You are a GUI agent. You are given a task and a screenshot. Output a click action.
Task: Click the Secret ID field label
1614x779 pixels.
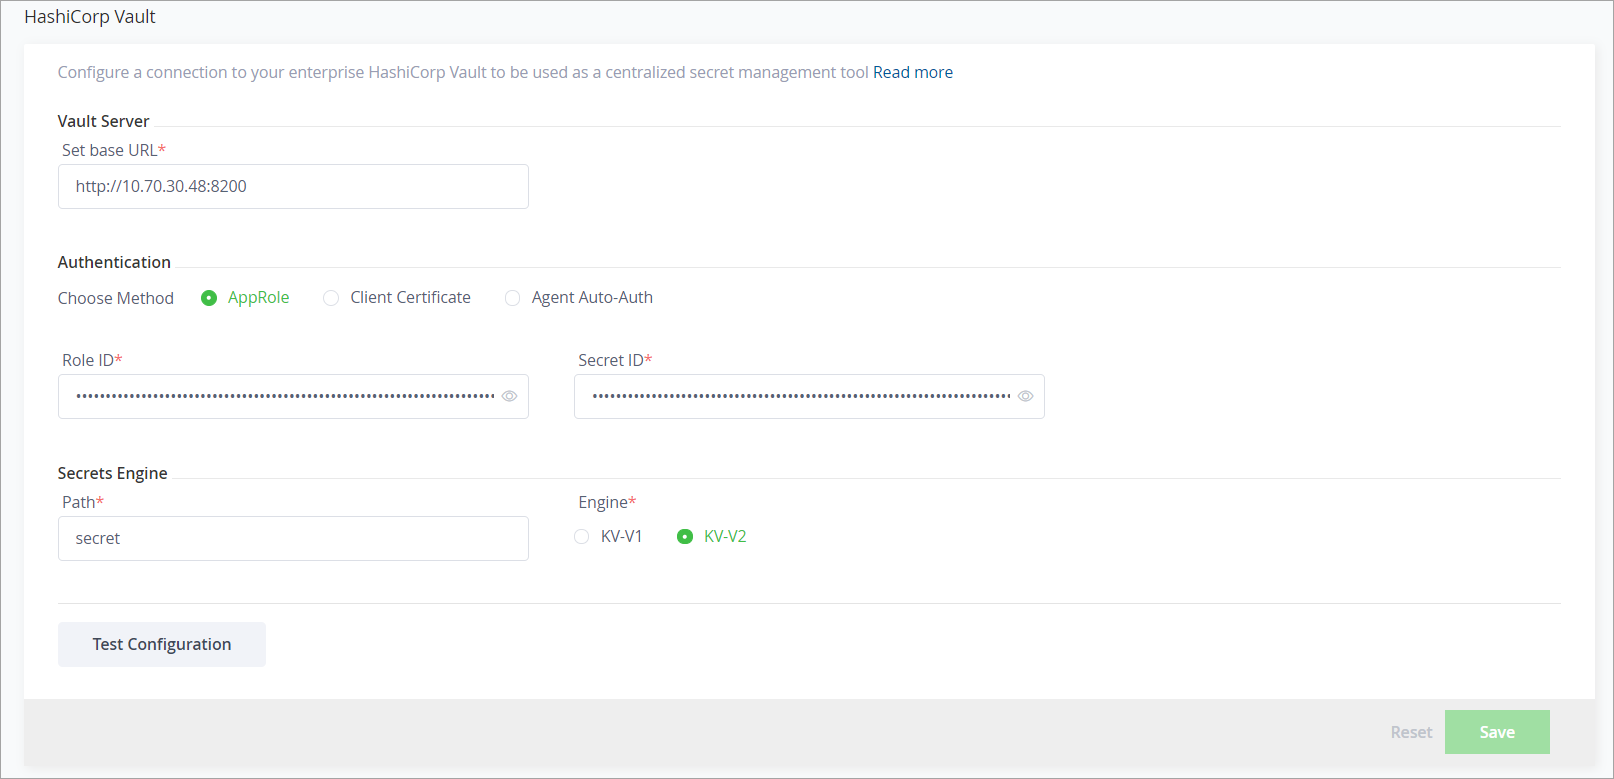[615, 360]
